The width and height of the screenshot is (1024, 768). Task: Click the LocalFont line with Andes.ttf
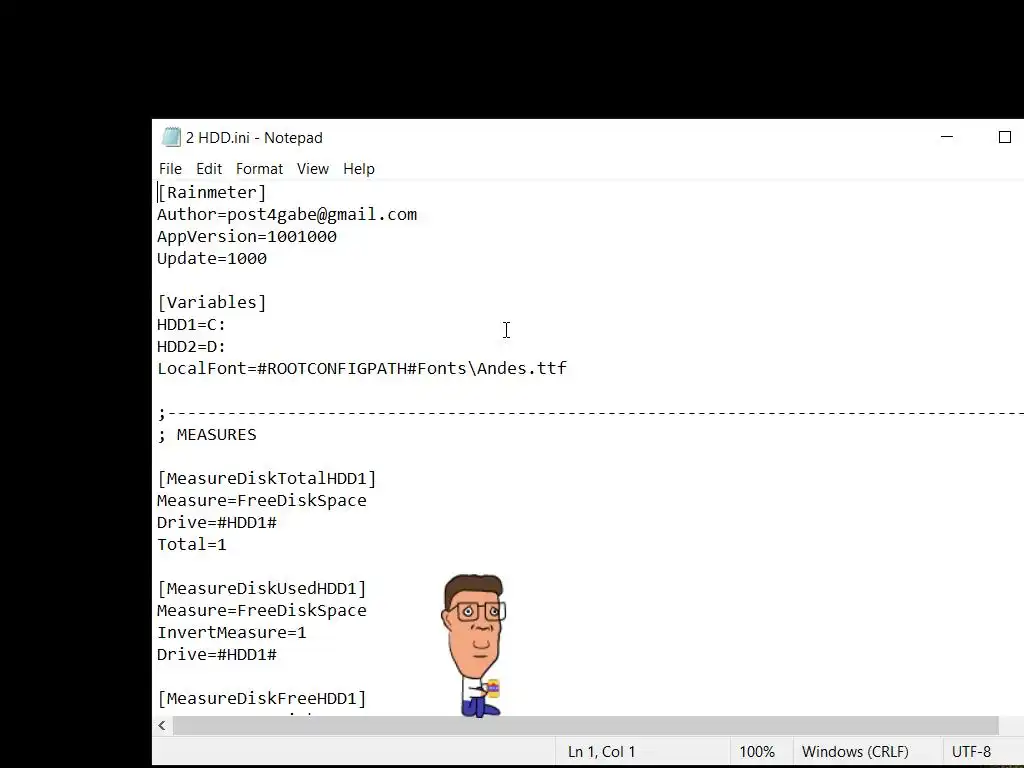(362, 368)
